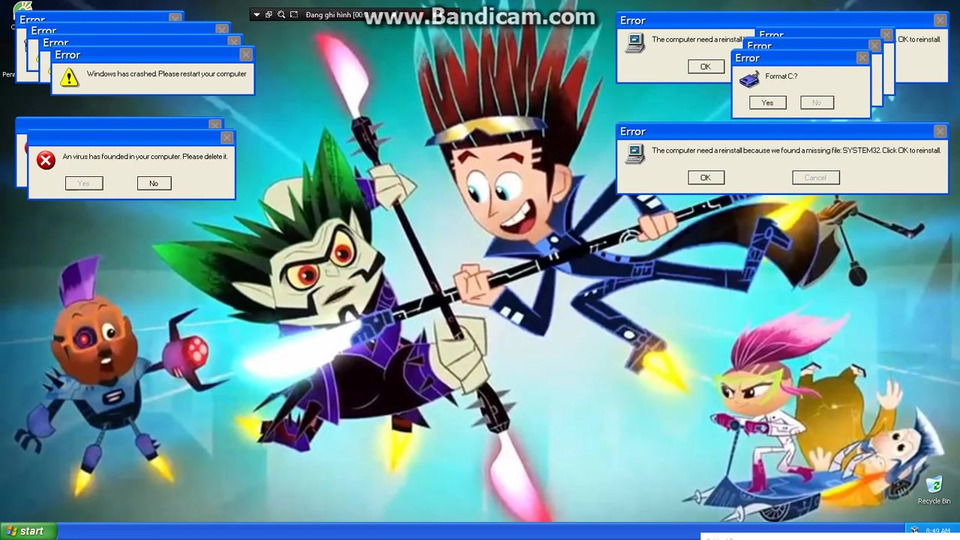960x540 pixels.
Task: Click the computer icon in the SYSTEM32 reinstall dialog
Action: pyautogui.click(x=635, y=154)
